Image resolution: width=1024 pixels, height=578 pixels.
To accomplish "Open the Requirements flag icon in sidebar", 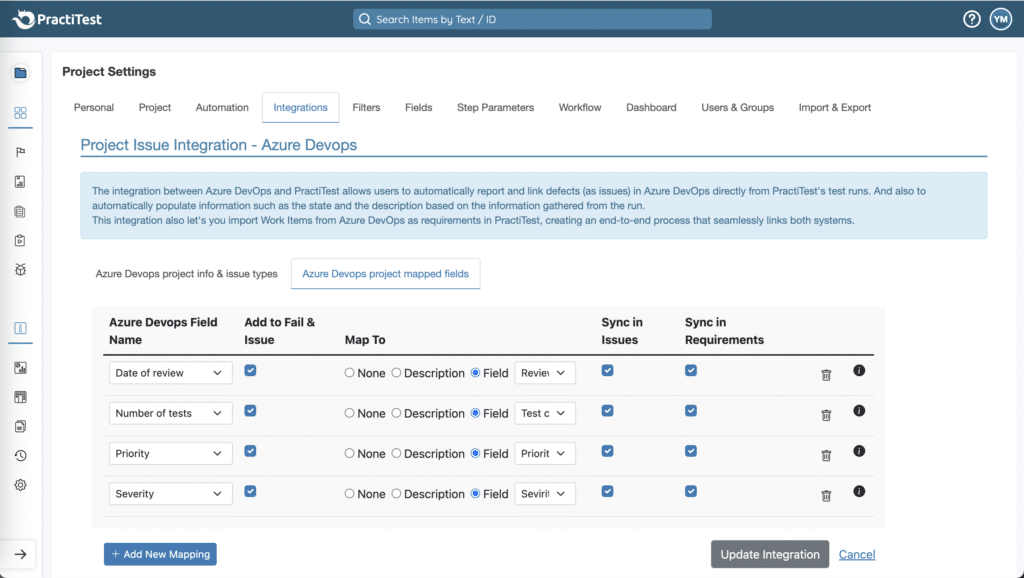I will 20,151.
